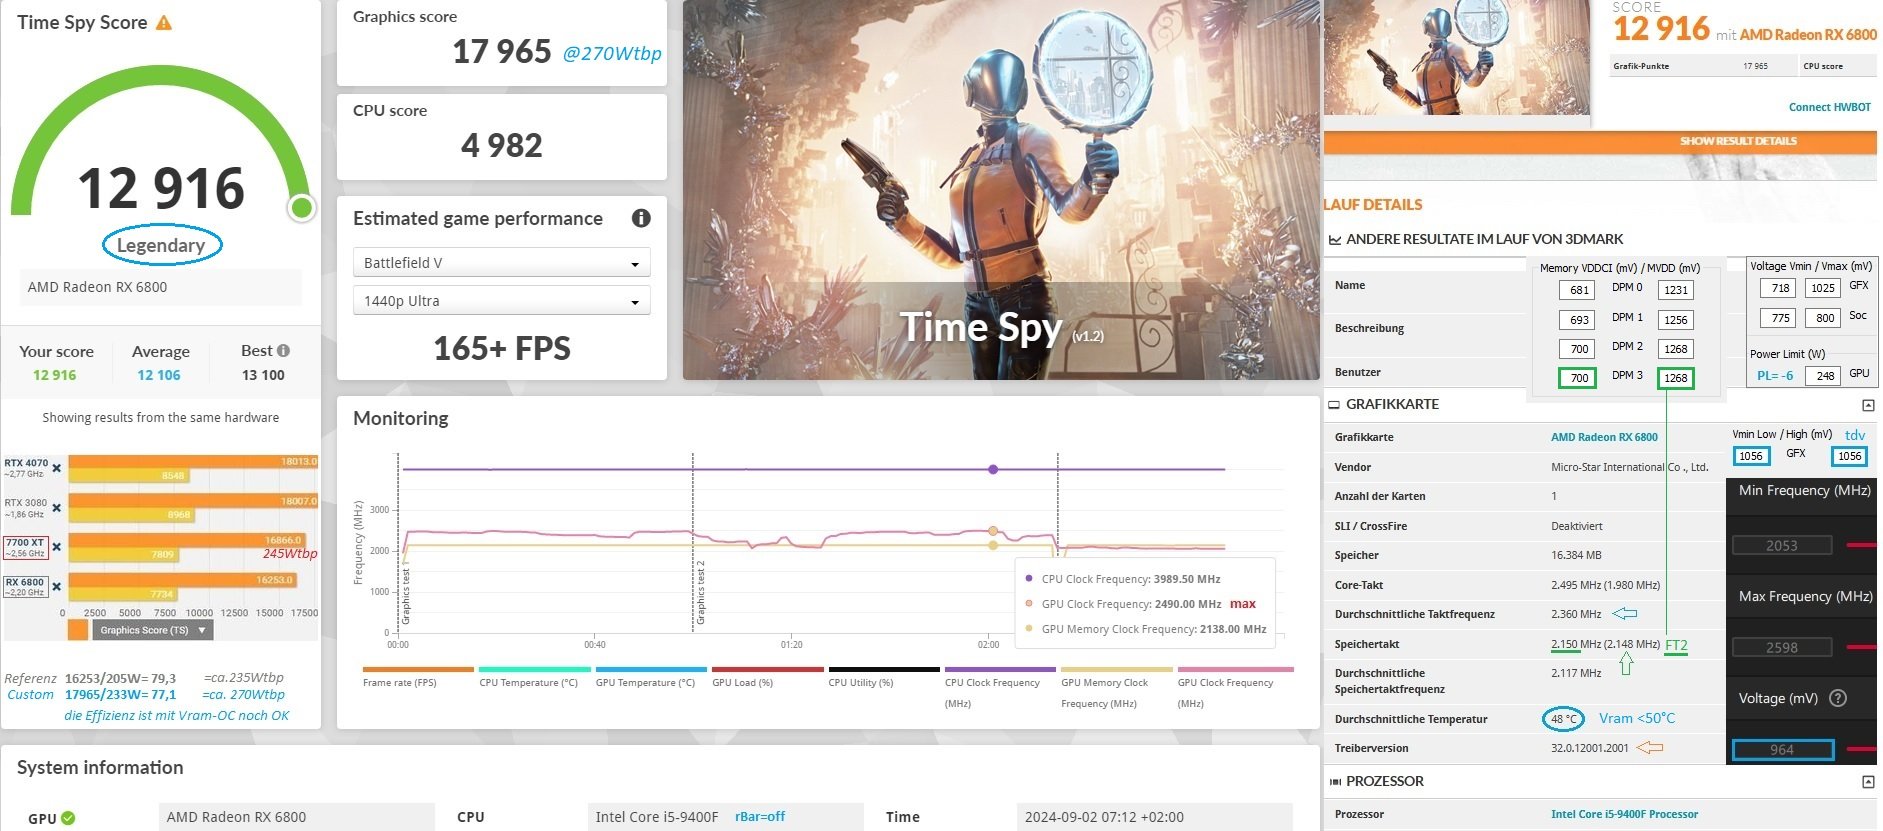Click the GPU Power Limit field 248
The image size is (1883, 831).
(x=1823, y=376)
